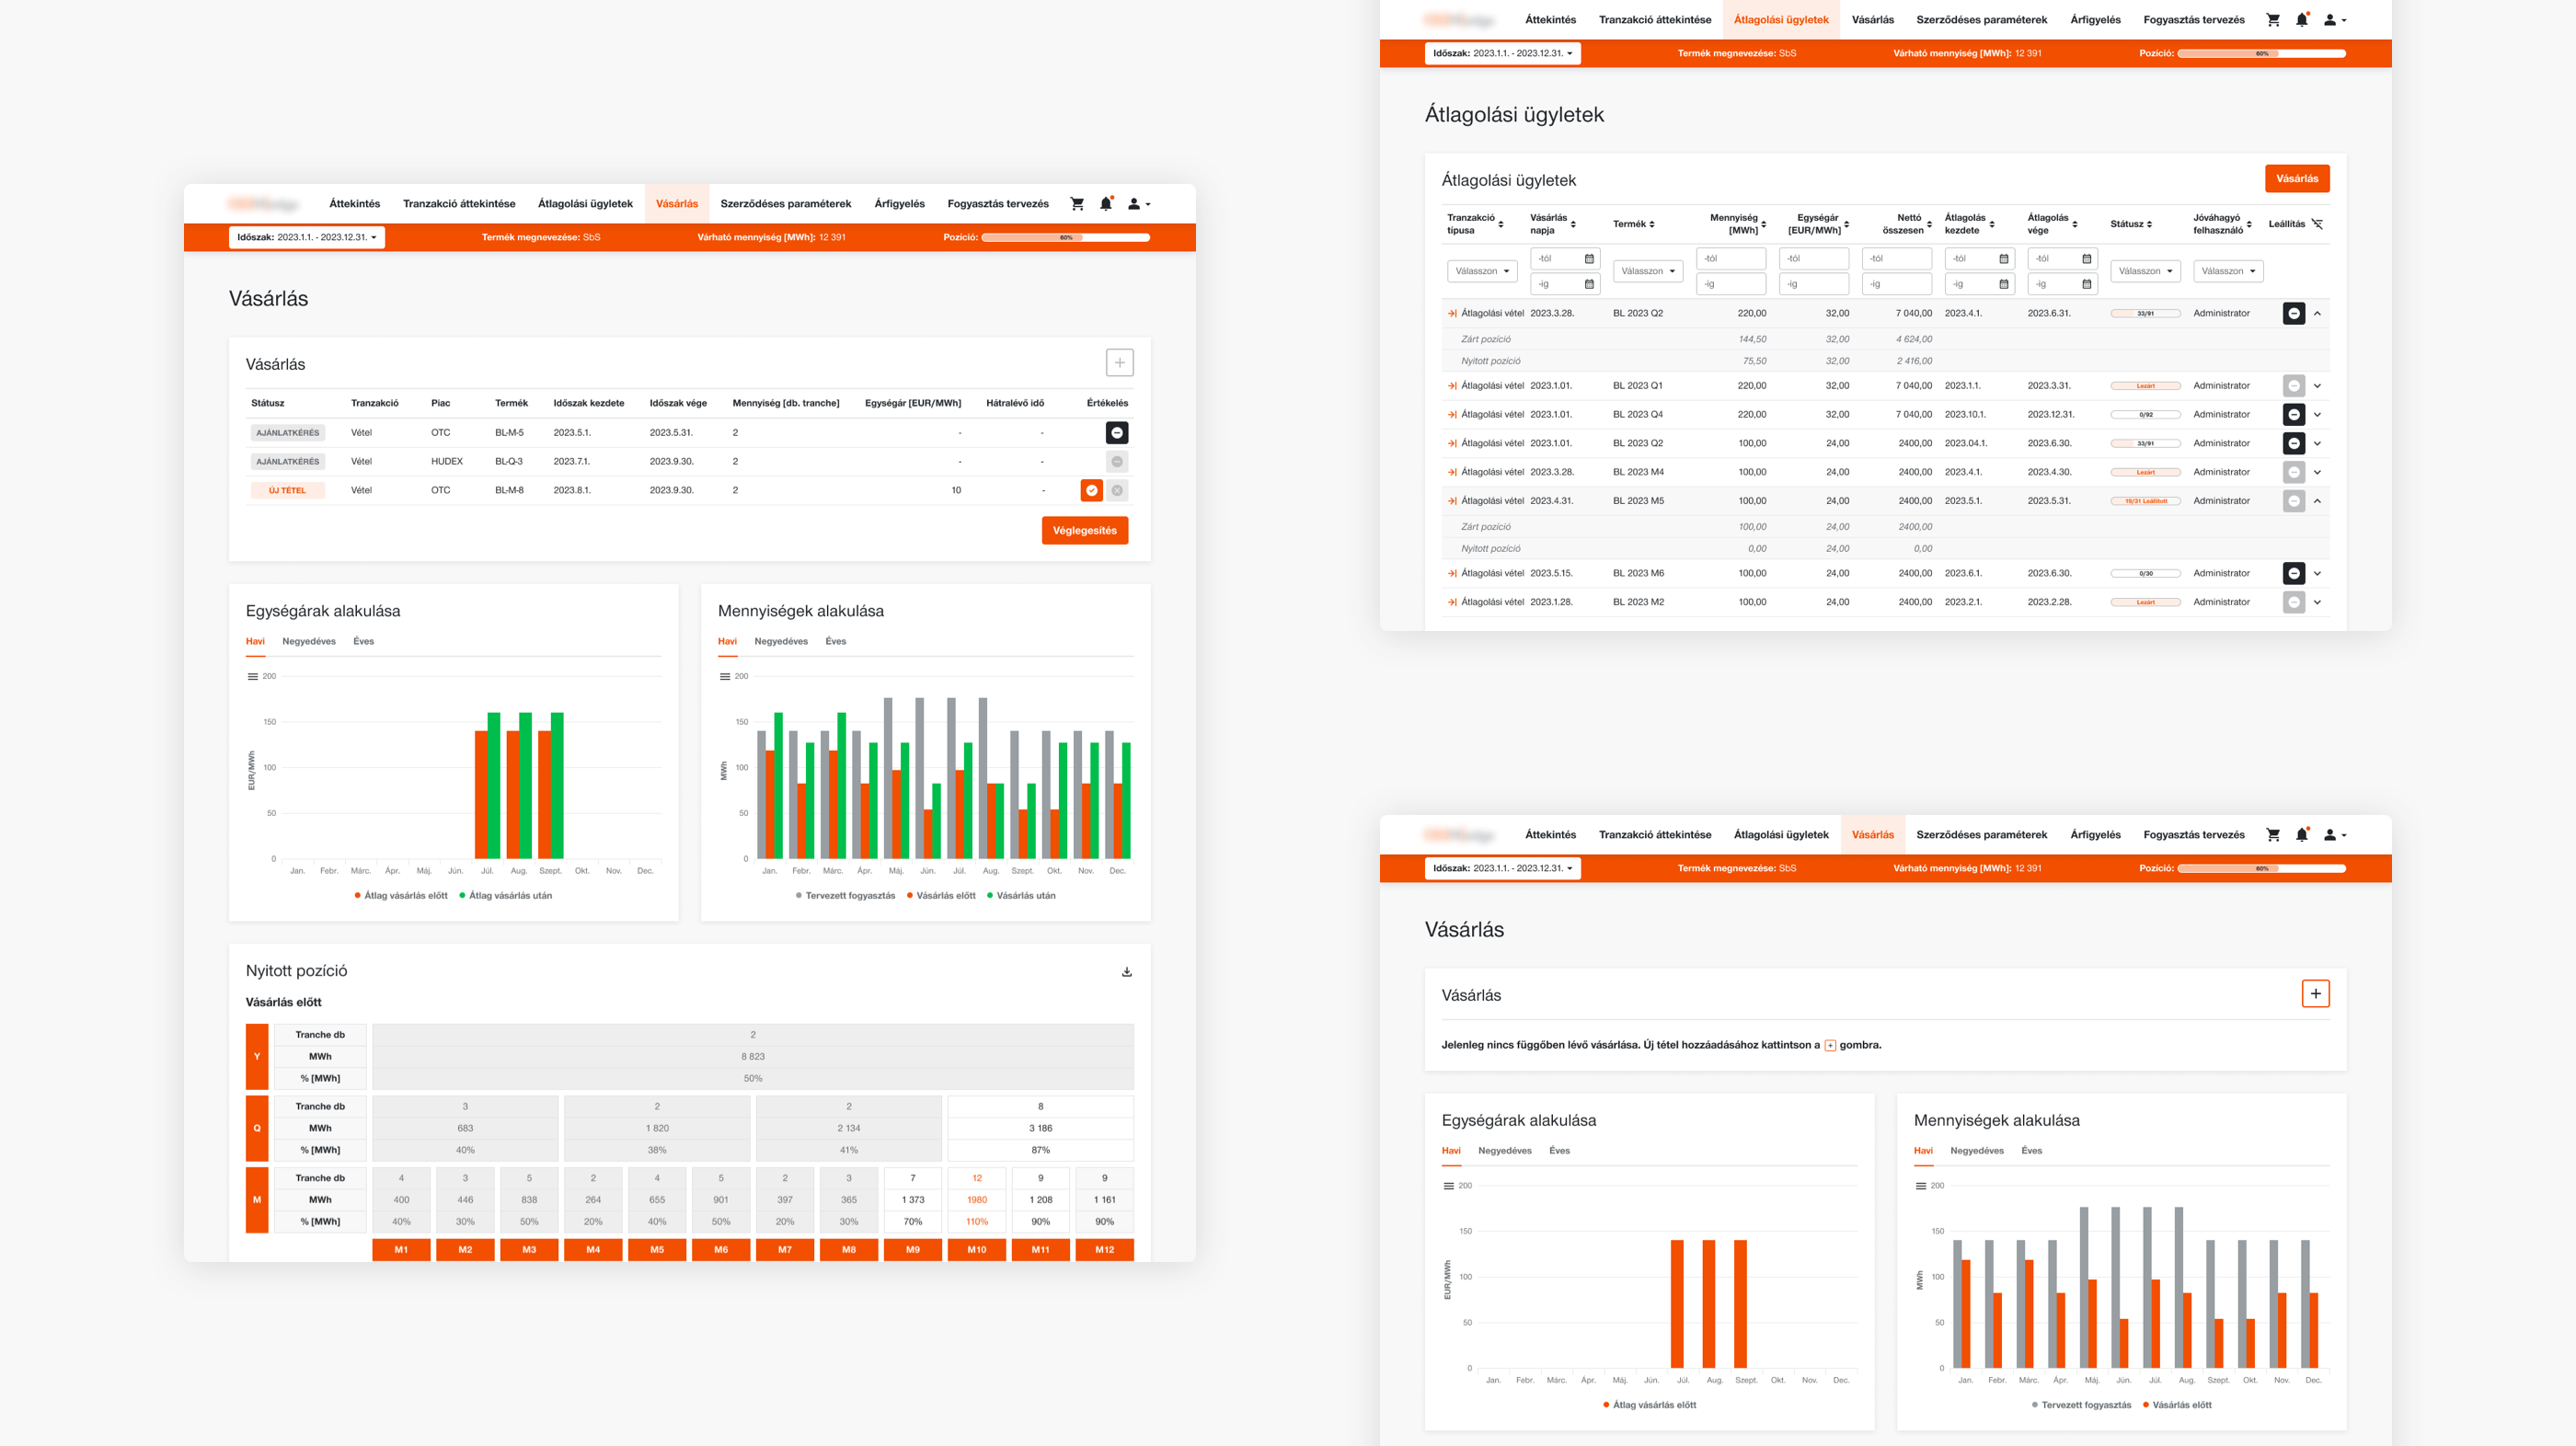Focus Nettó összesen -tól filter field
Viewport: 2576px width, 1446px height.
coord(1897,259)
